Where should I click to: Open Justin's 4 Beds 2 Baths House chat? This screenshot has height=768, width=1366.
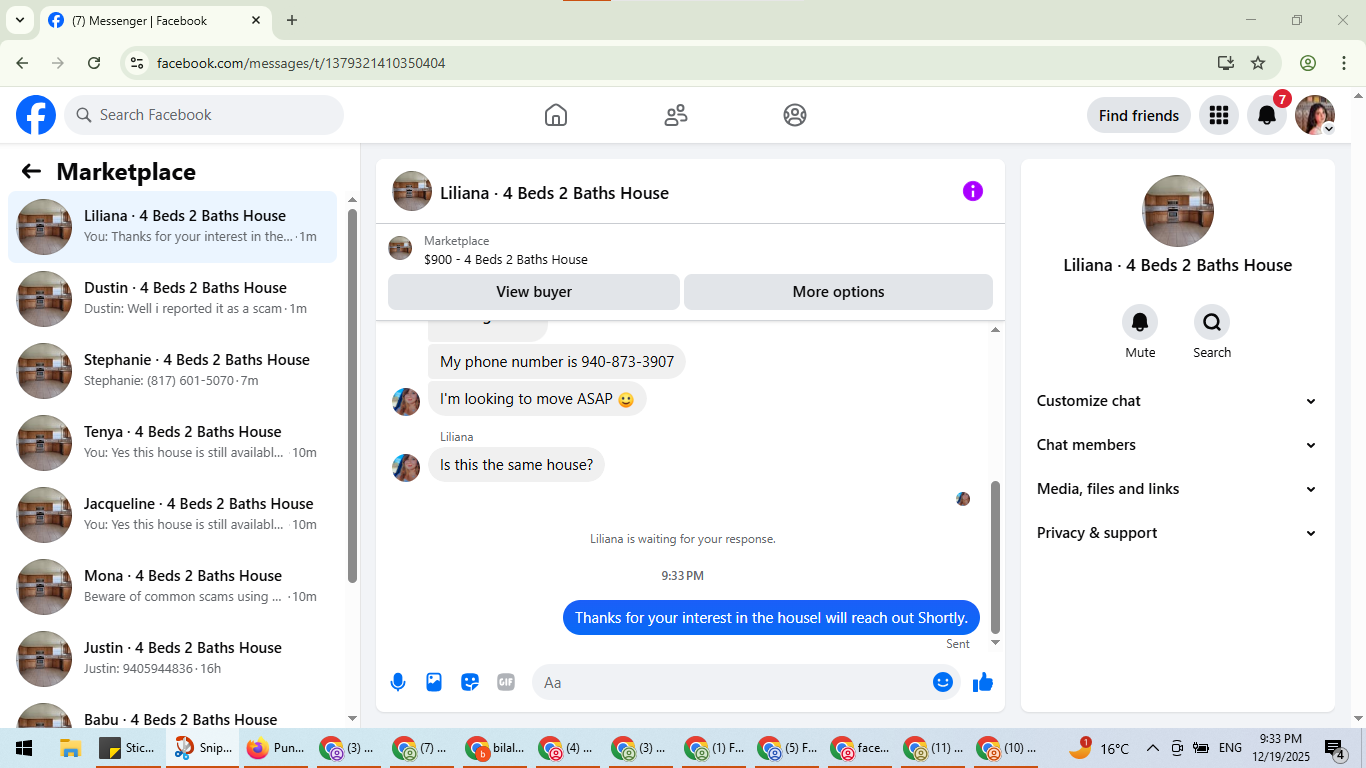coord(173,659)
